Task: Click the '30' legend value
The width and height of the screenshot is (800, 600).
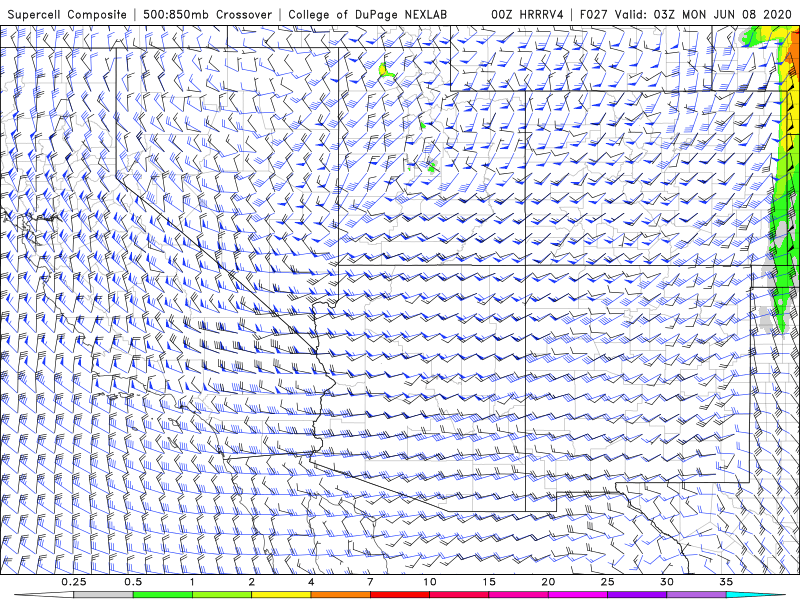Action: pyautogui.click(x=667, y=582)
